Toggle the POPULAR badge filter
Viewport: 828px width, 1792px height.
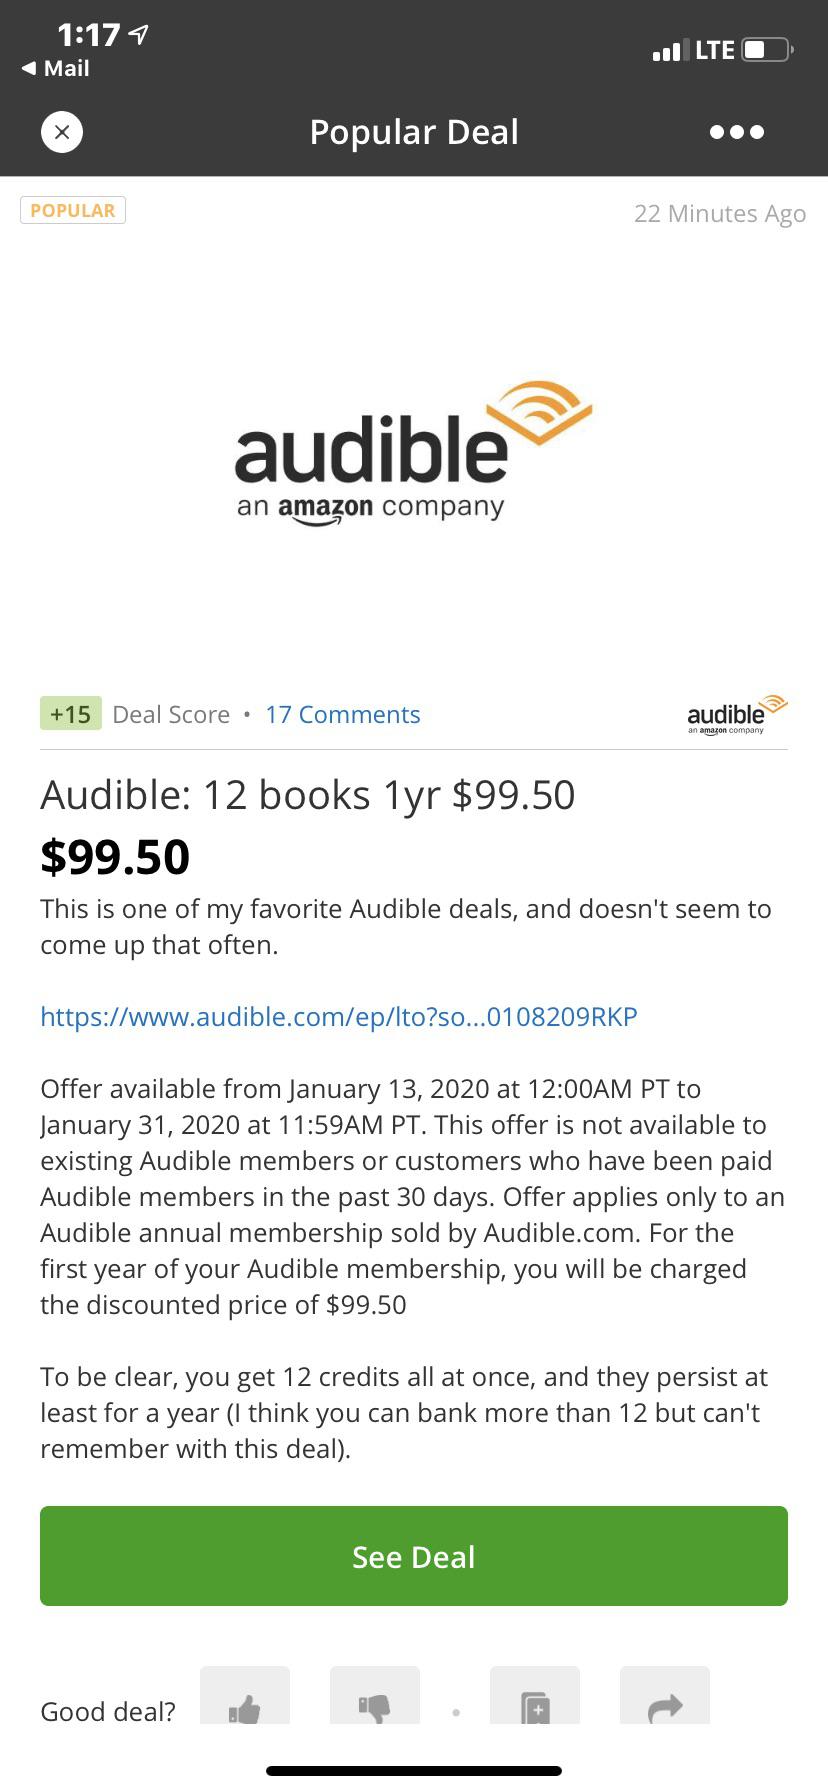point(72,210)
